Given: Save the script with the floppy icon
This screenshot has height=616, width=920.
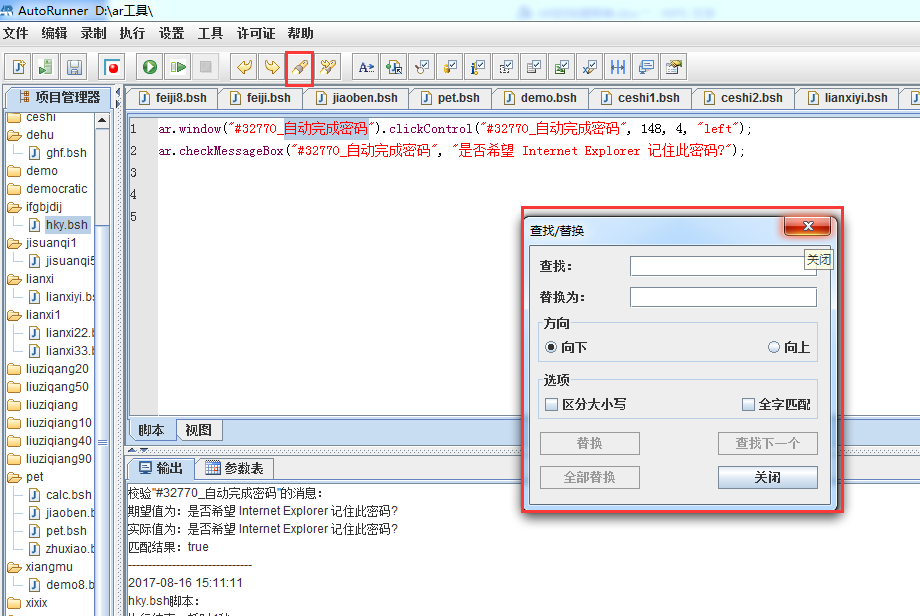Looking at the screenshot, I should pos(74,67).
